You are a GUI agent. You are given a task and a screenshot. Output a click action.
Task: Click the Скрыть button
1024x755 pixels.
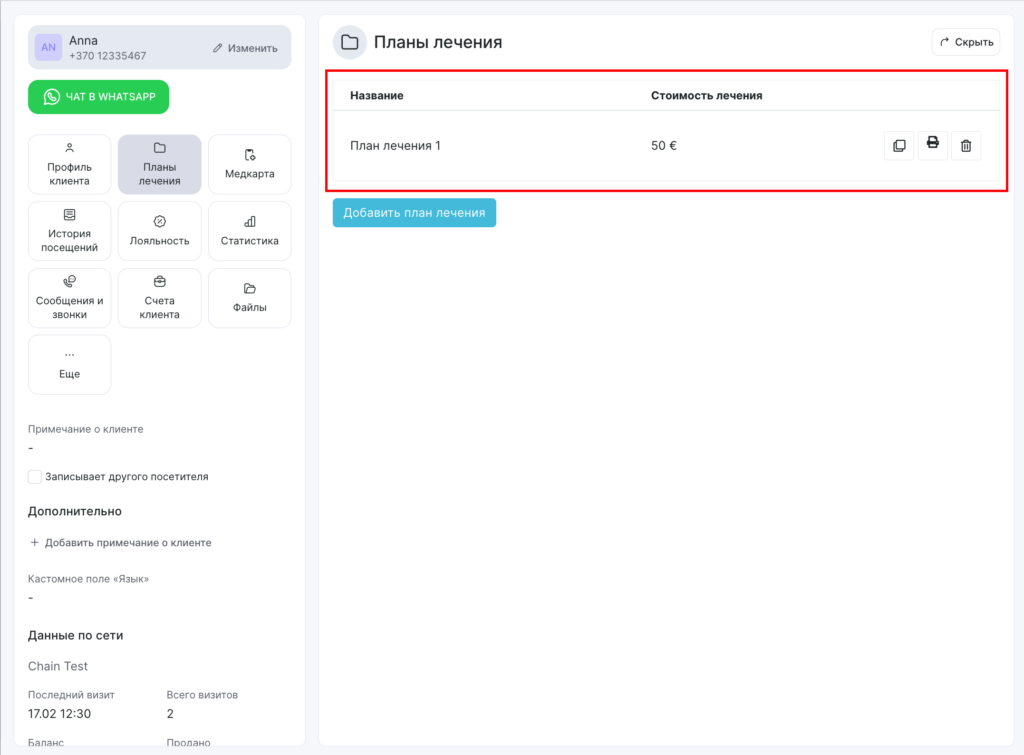click(x=965, y=42)
